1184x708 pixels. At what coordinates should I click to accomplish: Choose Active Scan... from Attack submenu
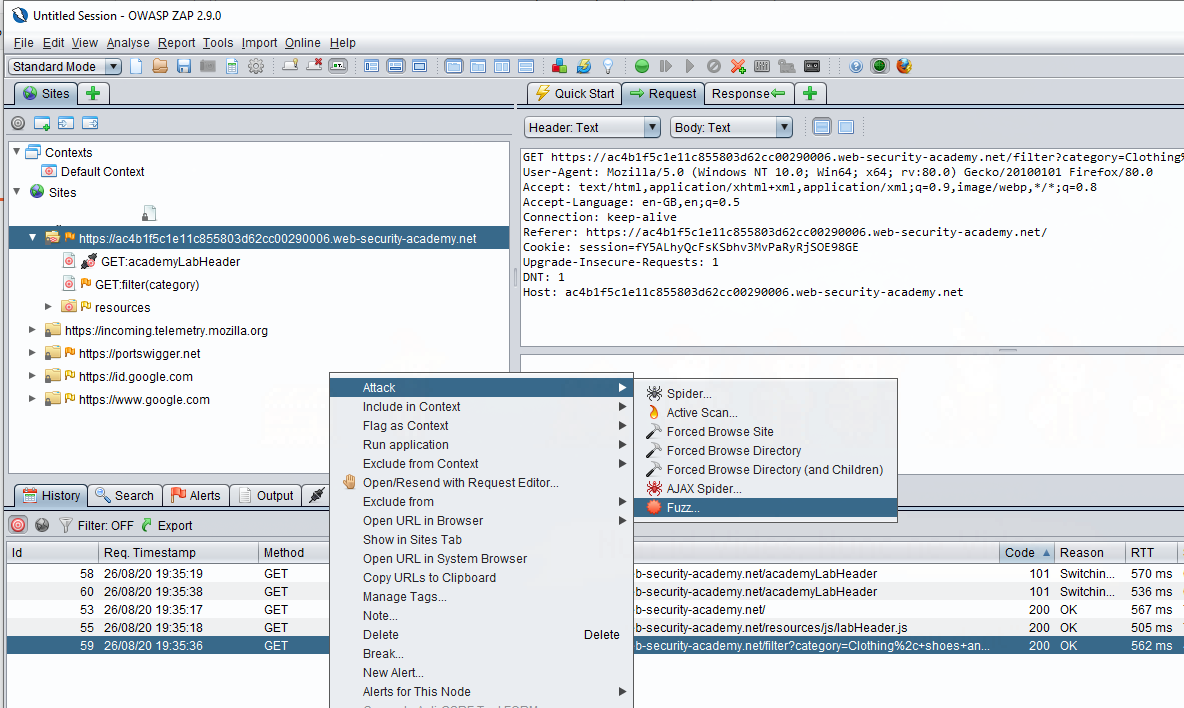[766, 413]
